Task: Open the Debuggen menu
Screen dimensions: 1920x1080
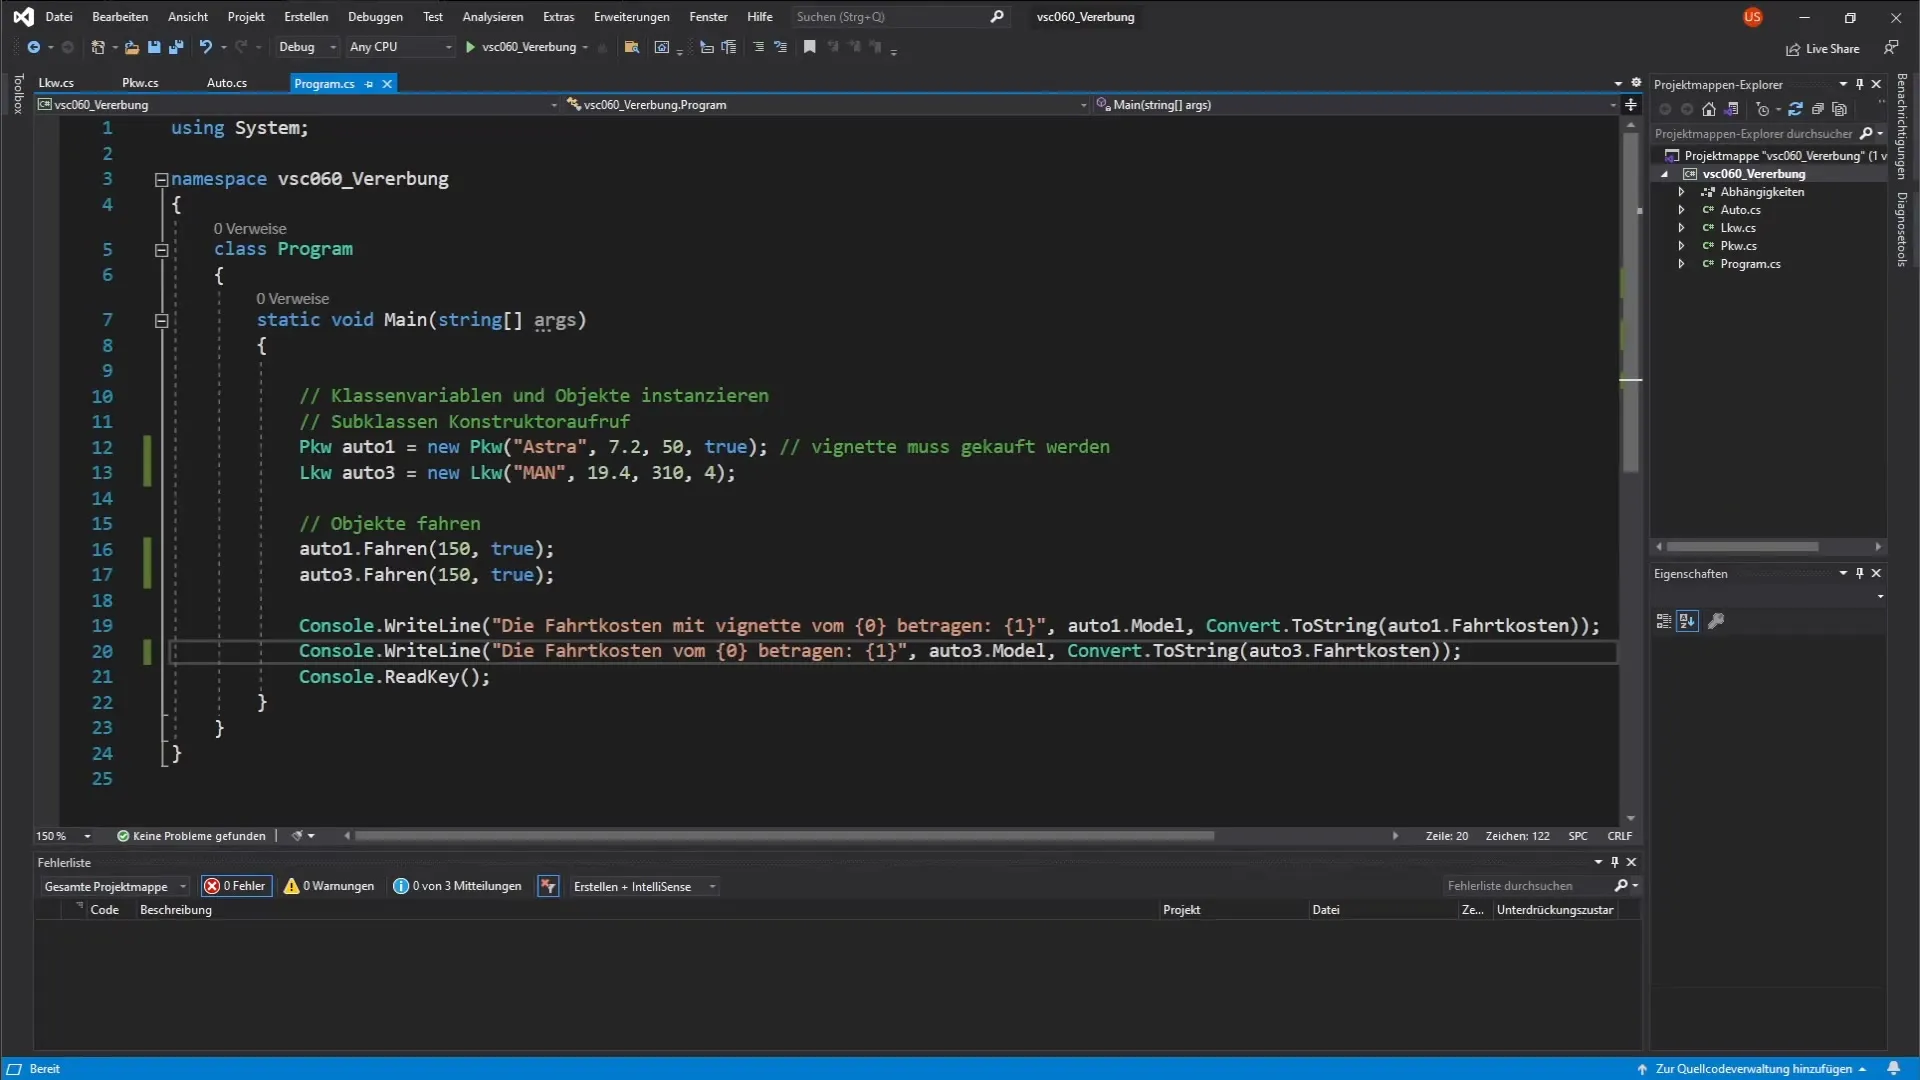Action: [375, 17]
